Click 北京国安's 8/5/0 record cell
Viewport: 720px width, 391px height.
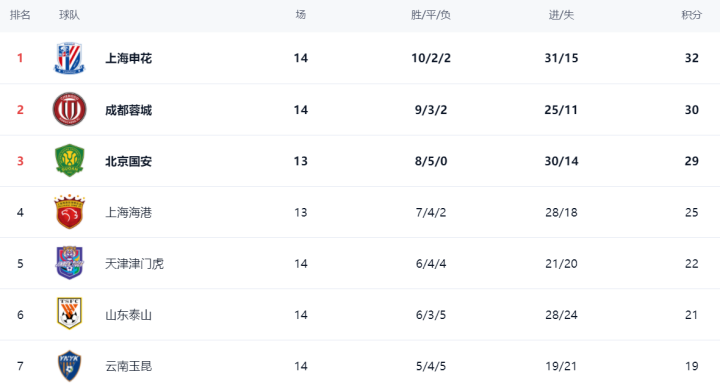[x=431, y=161]
